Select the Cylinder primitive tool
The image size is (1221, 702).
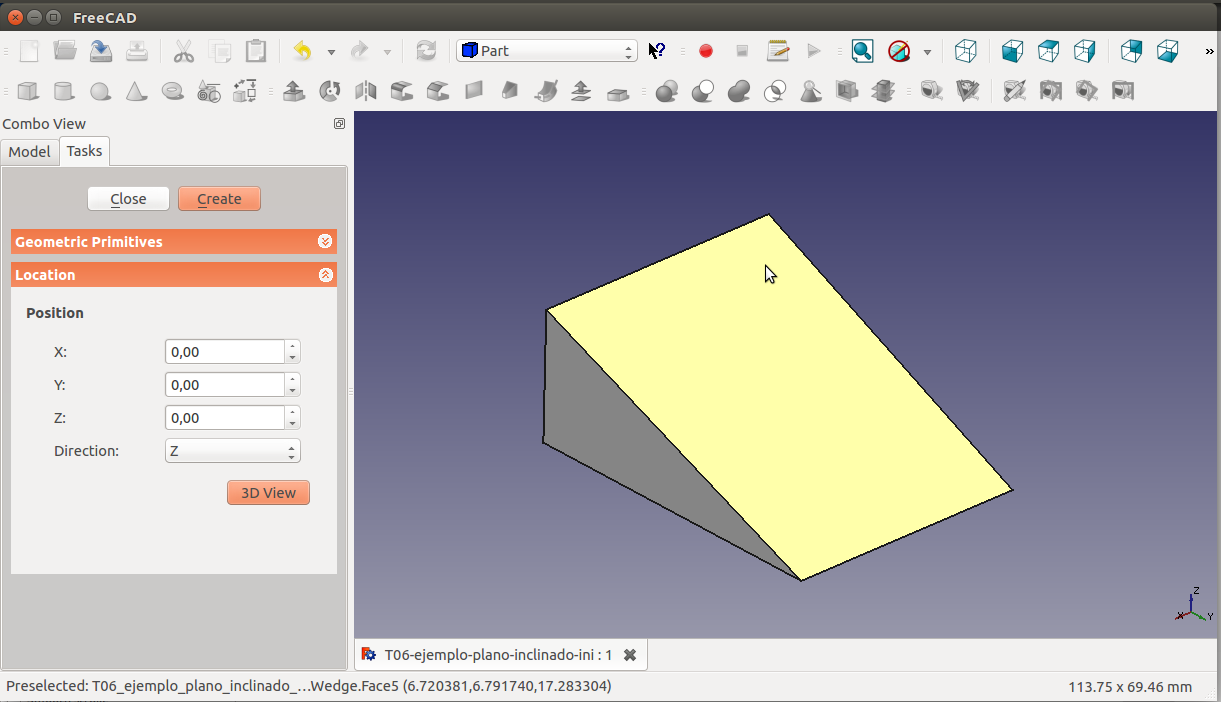click(x=64, y=91)
